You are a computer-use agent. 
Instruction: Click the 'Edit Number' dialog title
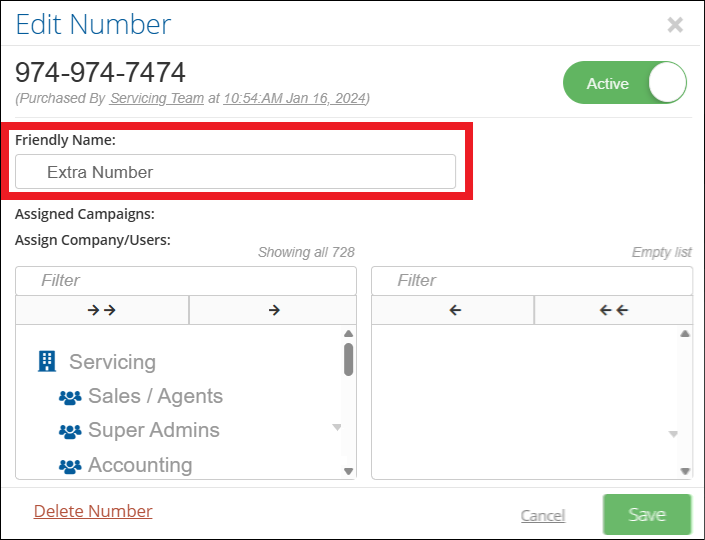(94, 24)
